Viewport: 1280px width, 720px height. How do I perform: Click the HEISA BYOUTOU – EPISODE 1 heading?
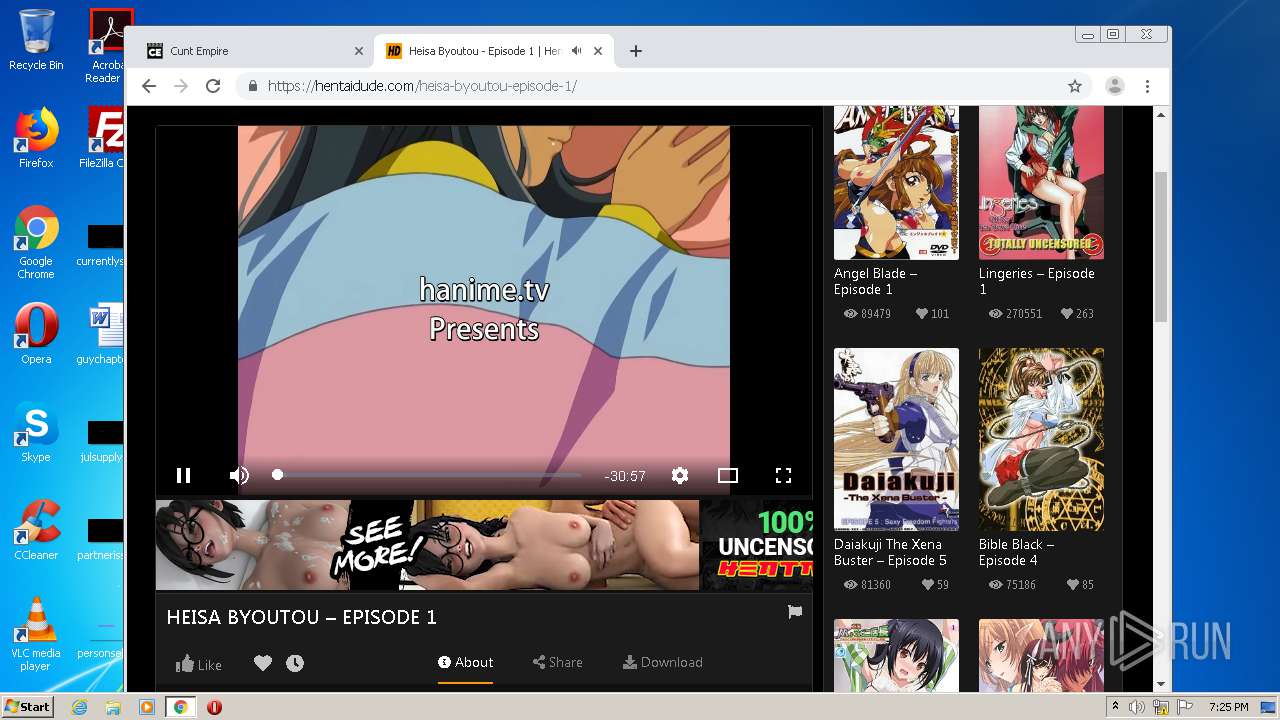pyautogui.click(x=302, y=617)
